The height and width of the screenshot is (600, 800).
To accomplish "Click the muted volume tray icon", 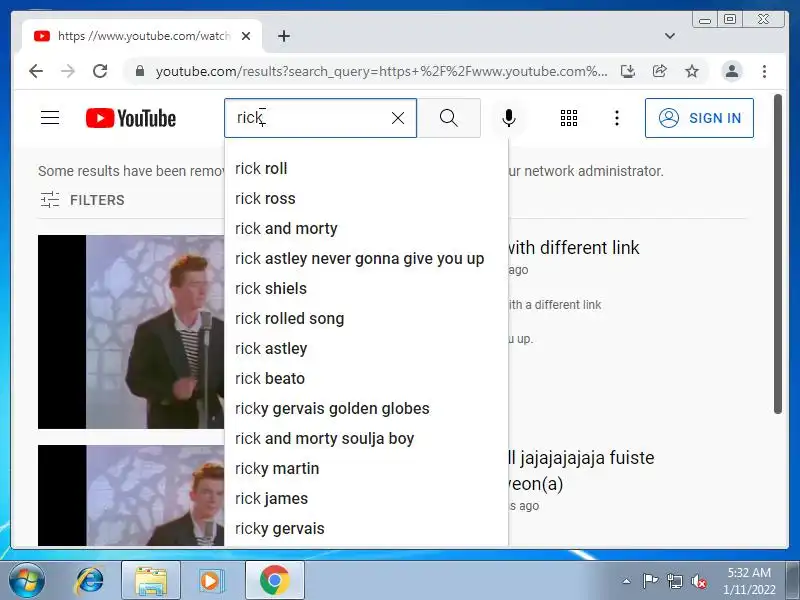I will click(x=698, y=581).
